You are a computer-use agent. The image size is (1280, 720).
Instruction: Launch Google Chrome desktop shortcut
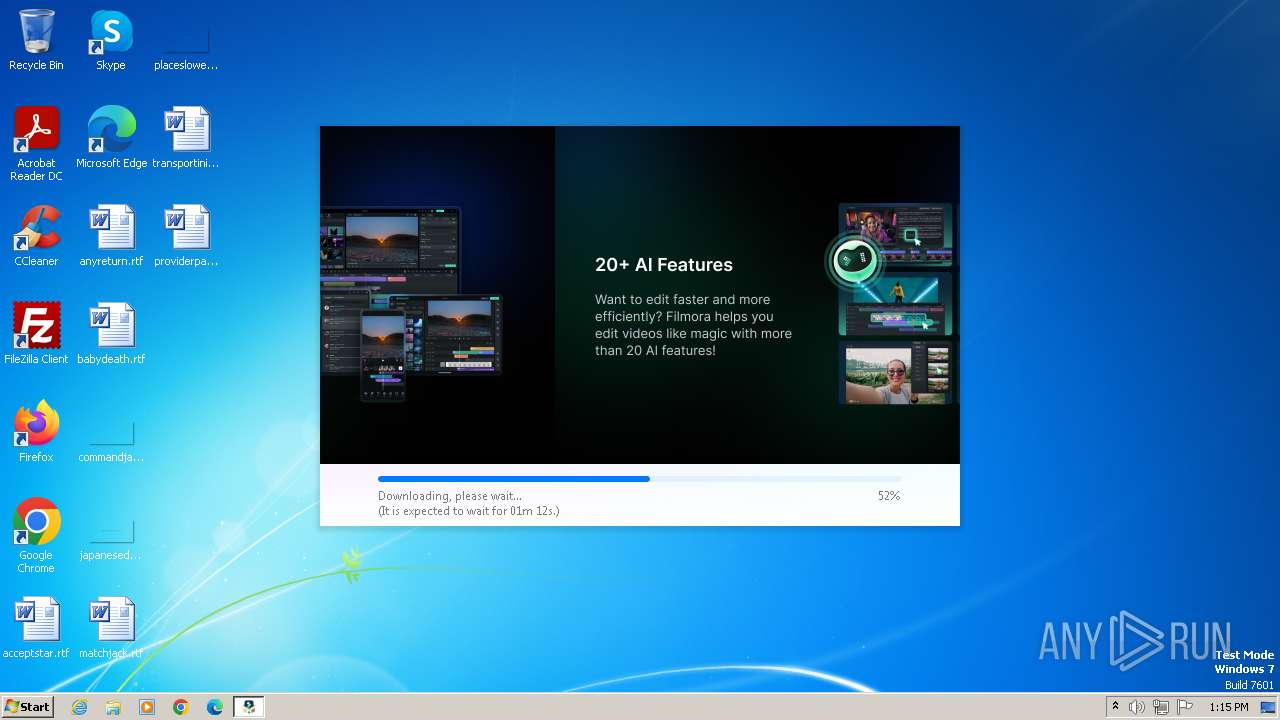(36, 535)
